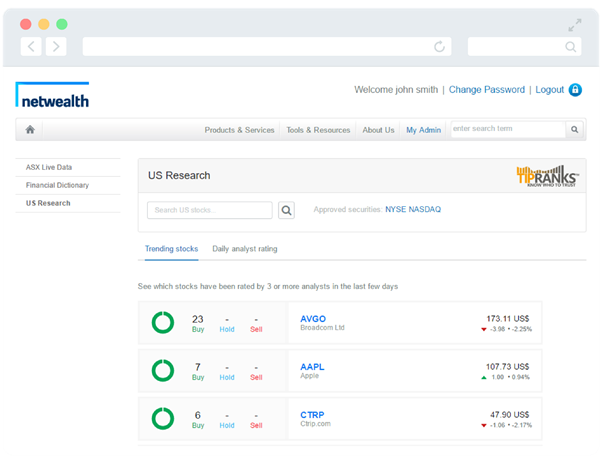
Task: Select ASX Live Data in sidebar
Action: 49,167
